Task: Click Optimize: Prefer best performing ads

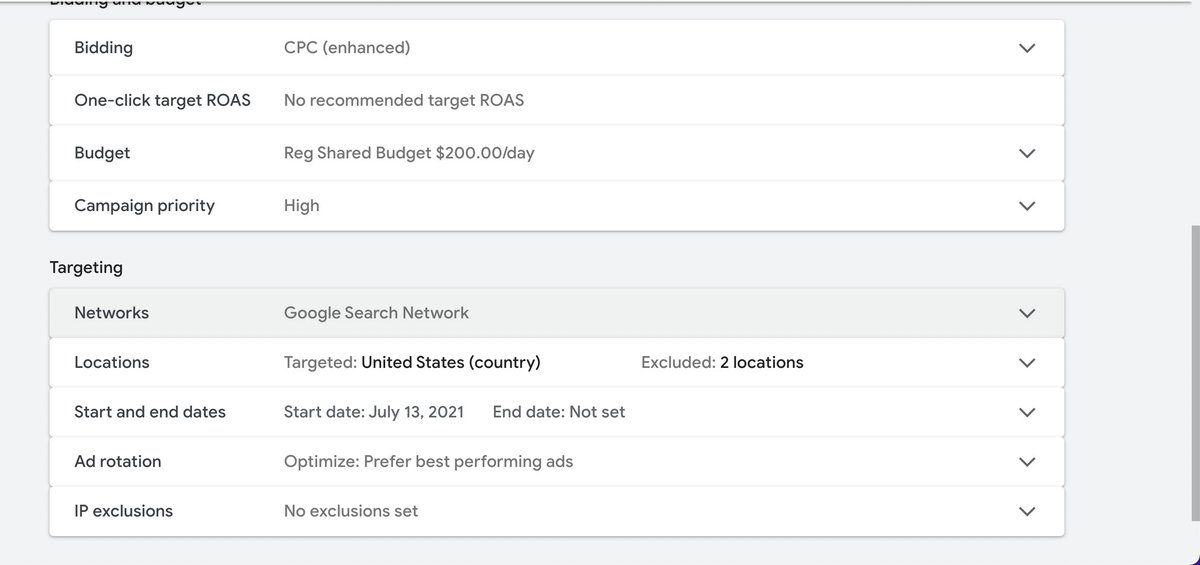Action: pos(428,461)
